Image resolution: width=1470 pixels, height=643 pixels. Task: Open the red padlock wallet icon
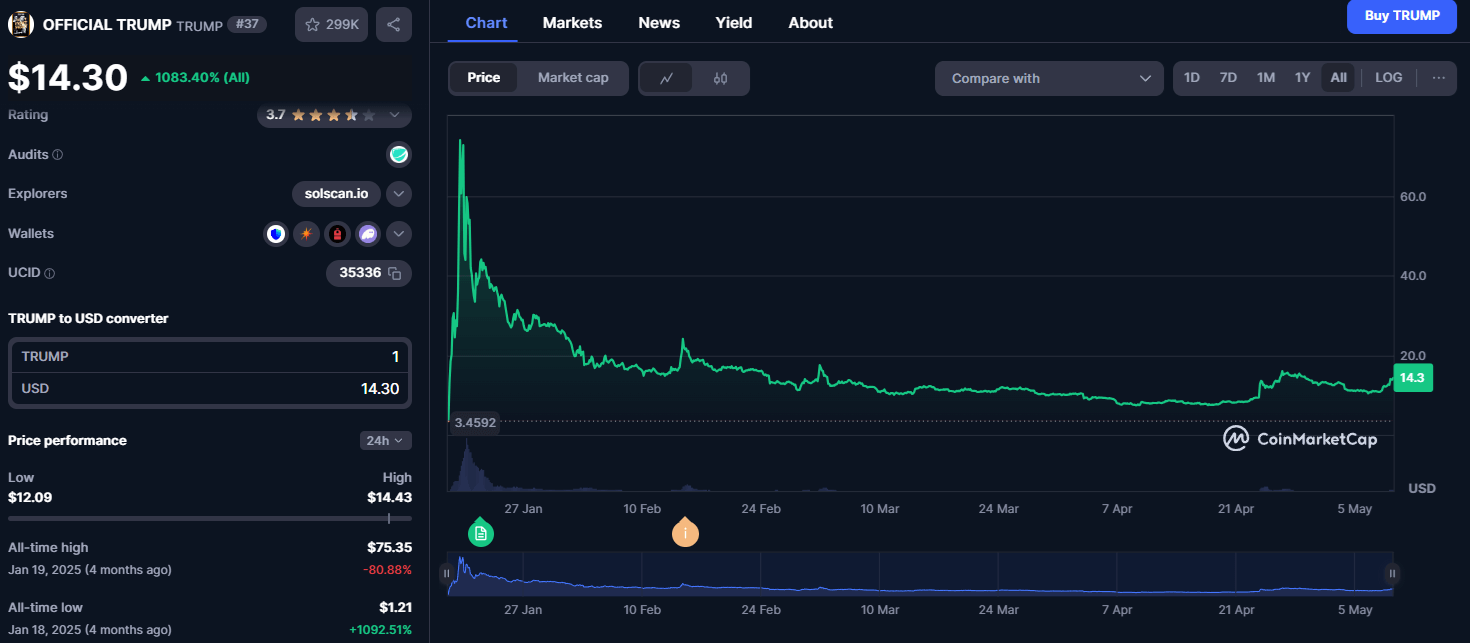click(338, 234)
